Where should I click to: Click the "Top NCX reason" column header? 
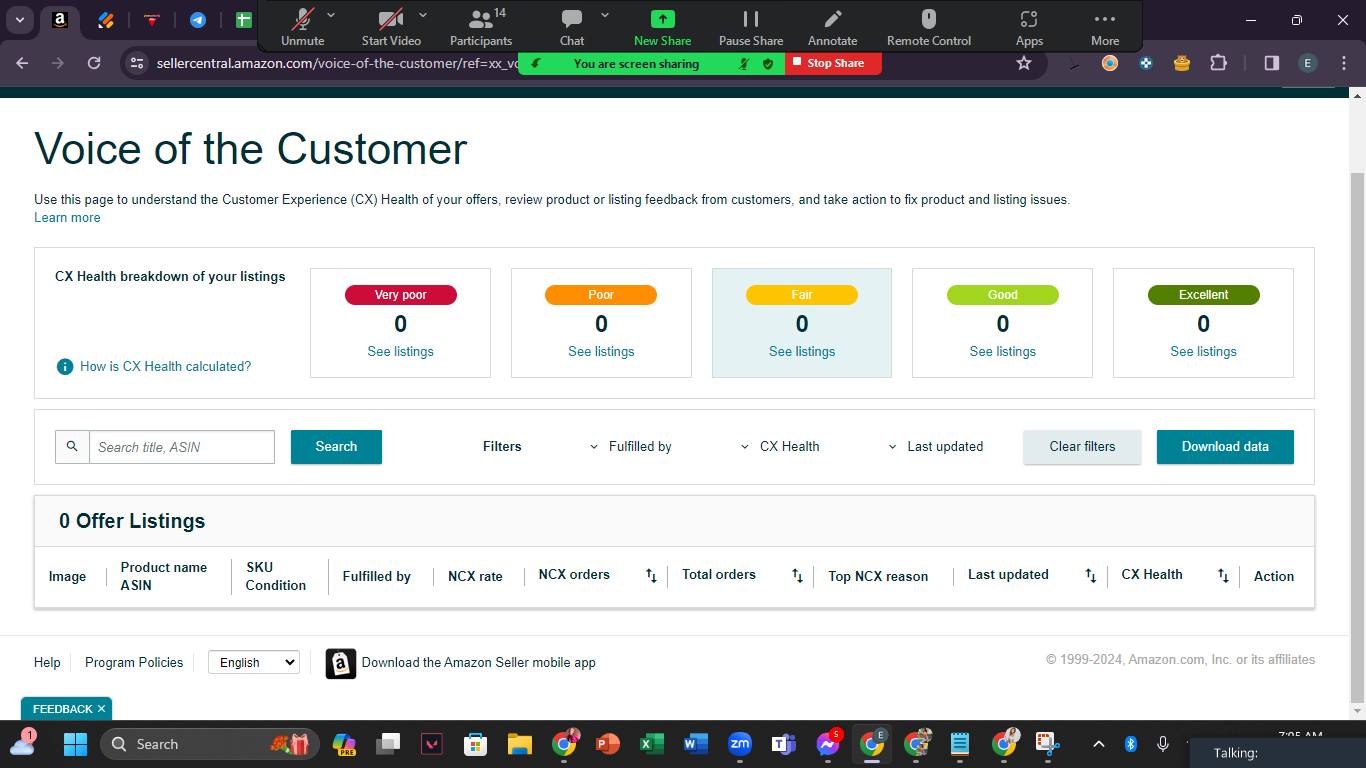pos(878,577)
